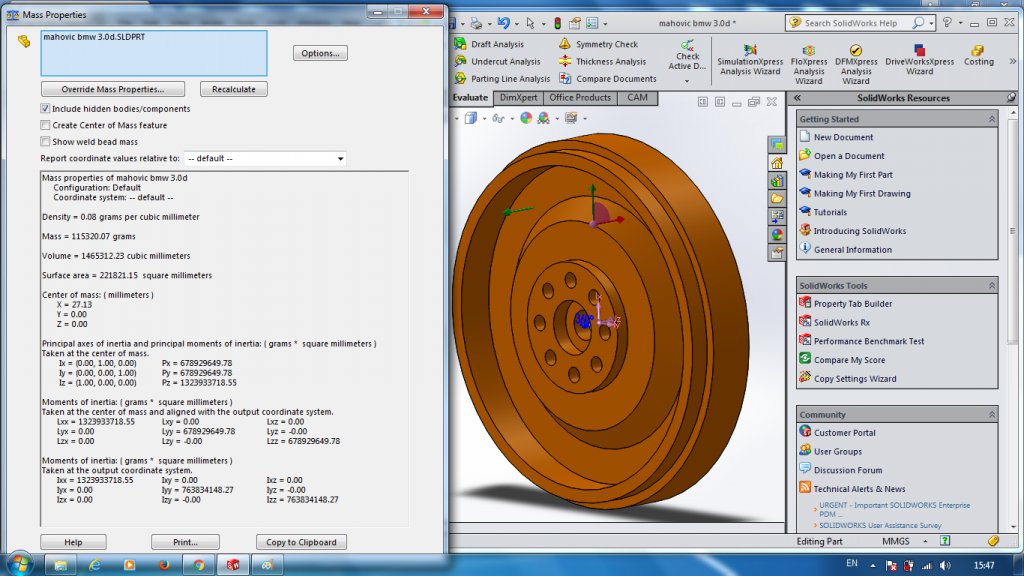Open DFMXpress Analysis Wizard
The height and width of the screenshot is (576, 1024).
[x=856, y=64]
